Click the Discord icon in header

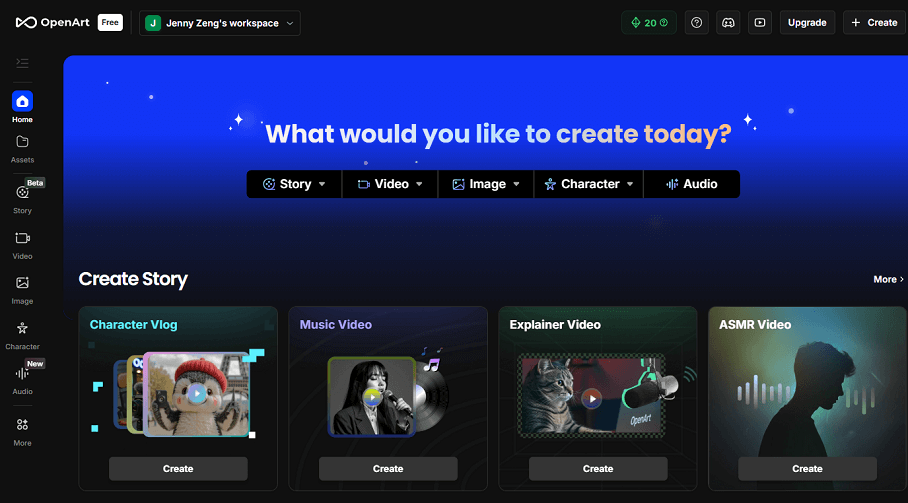(x=728, y=23)
